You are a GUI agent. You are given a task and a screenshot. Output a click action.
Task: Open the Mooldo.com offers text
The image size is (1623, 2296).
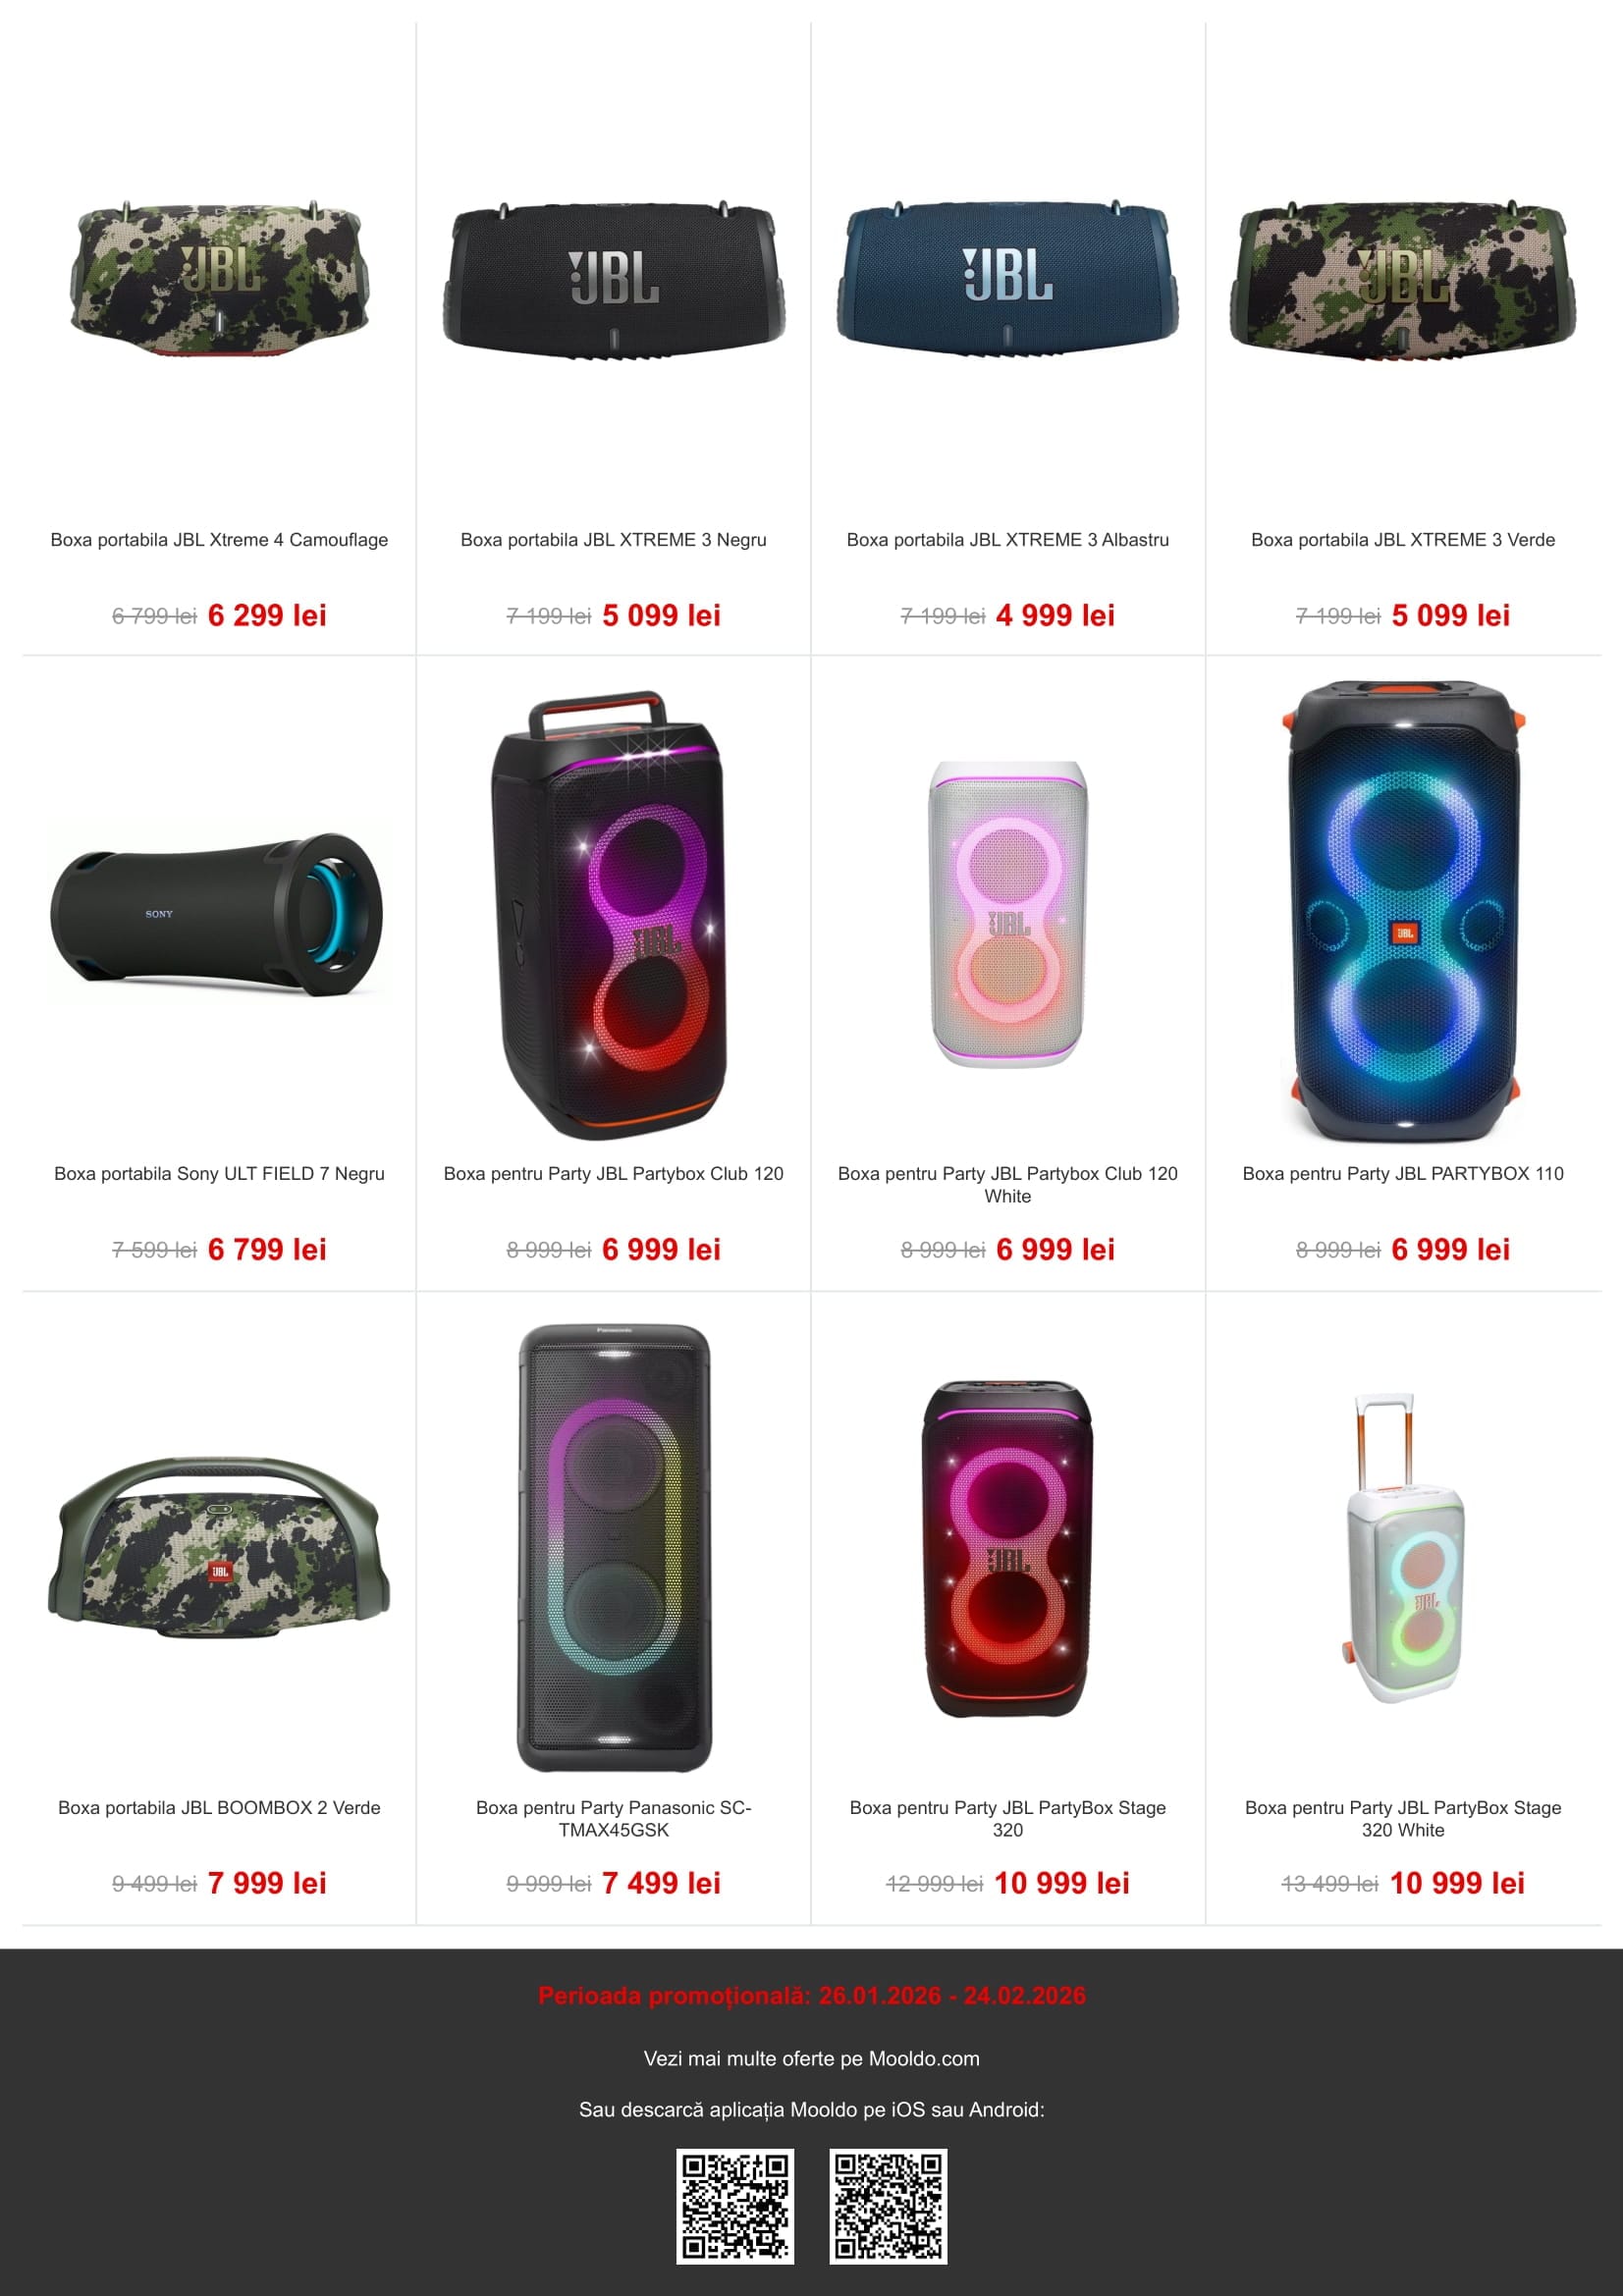coord(812,2058)
